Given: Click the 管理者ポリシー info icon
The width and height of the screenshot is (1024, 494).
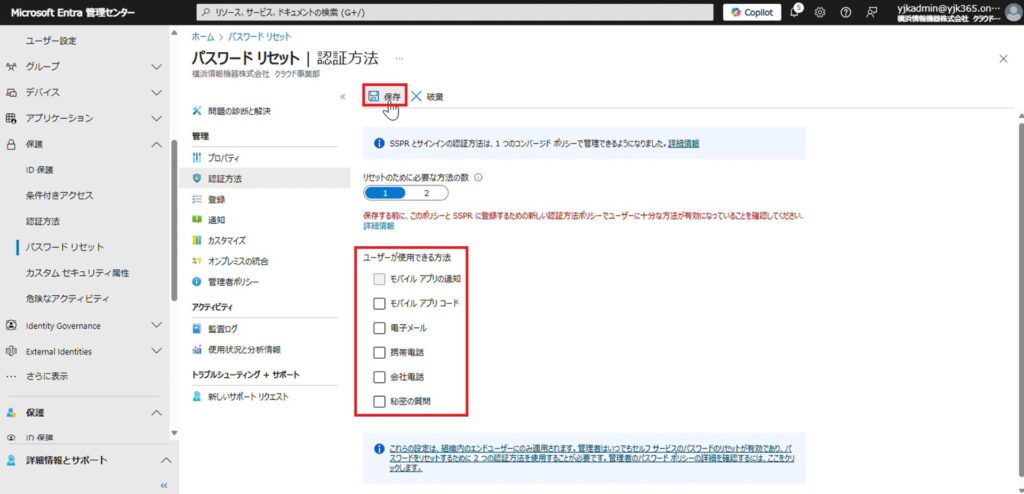Looking at the screenshot, I should [197, 282].
